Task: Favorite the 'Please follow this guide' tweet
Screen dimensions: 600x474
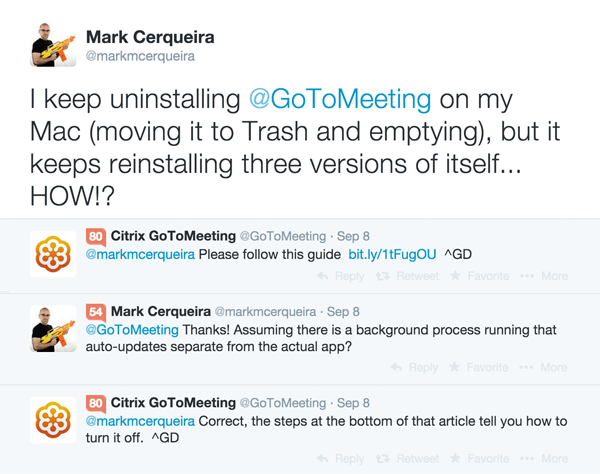Action: [479, 276]
